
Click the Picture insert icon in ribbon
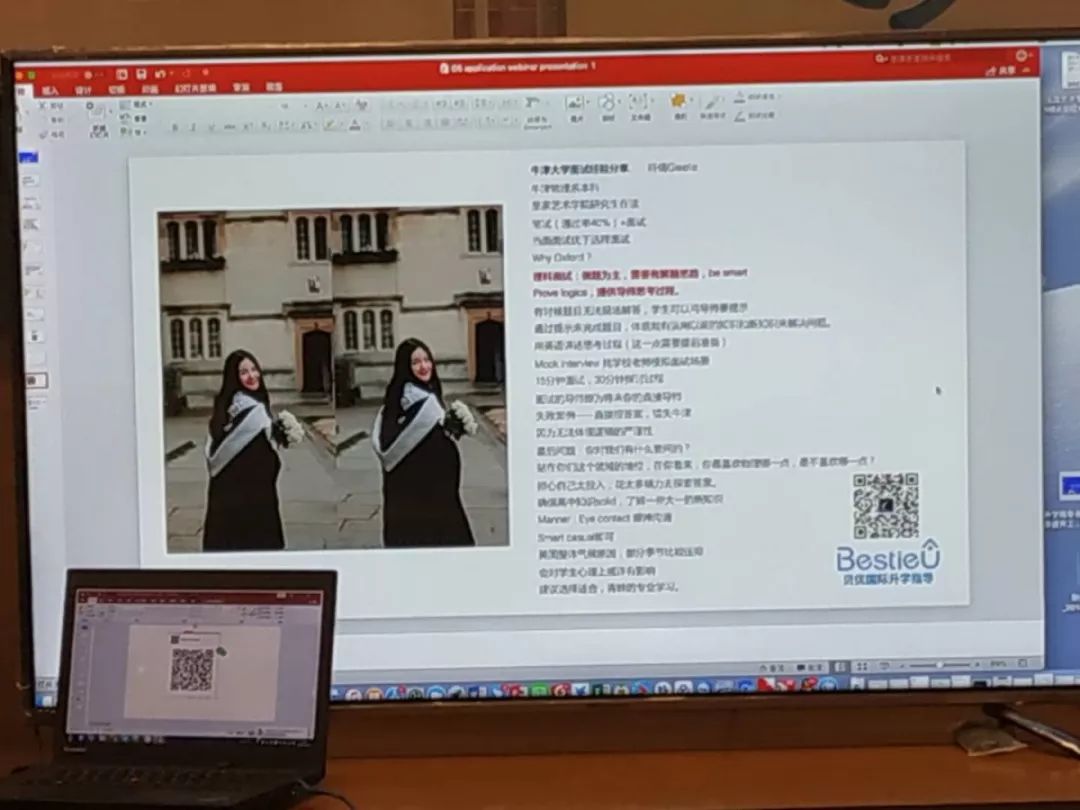coord(575,104)
